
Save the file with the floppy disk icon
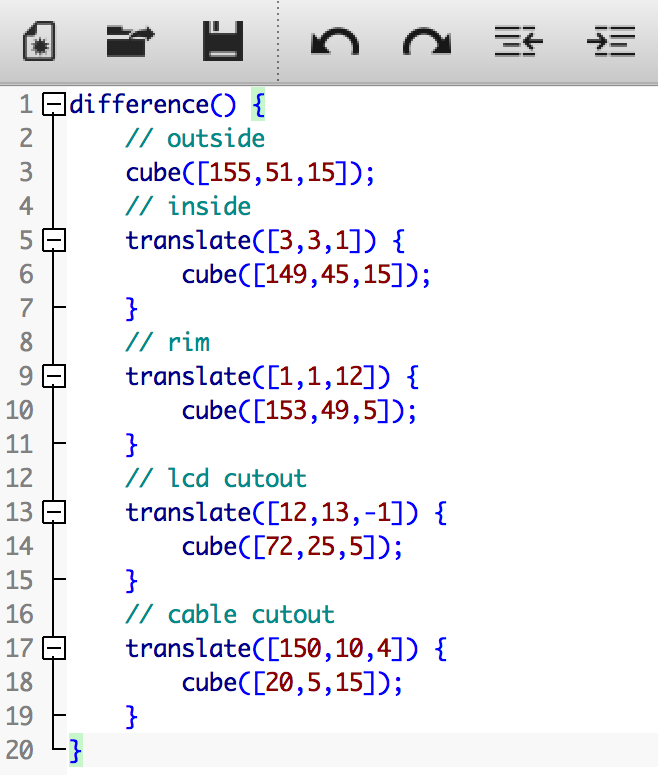click(x=223, y=41)
